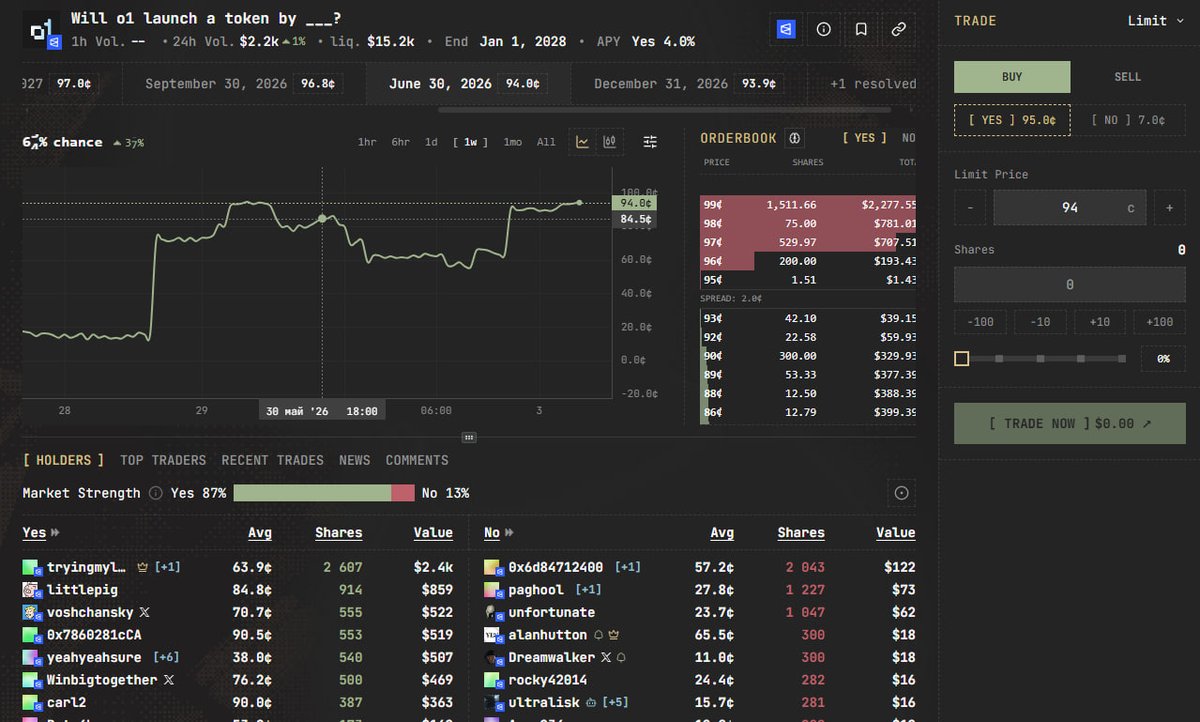Add 100 shares with +100 button
1200x722 pixels.
coord(1159,322)
